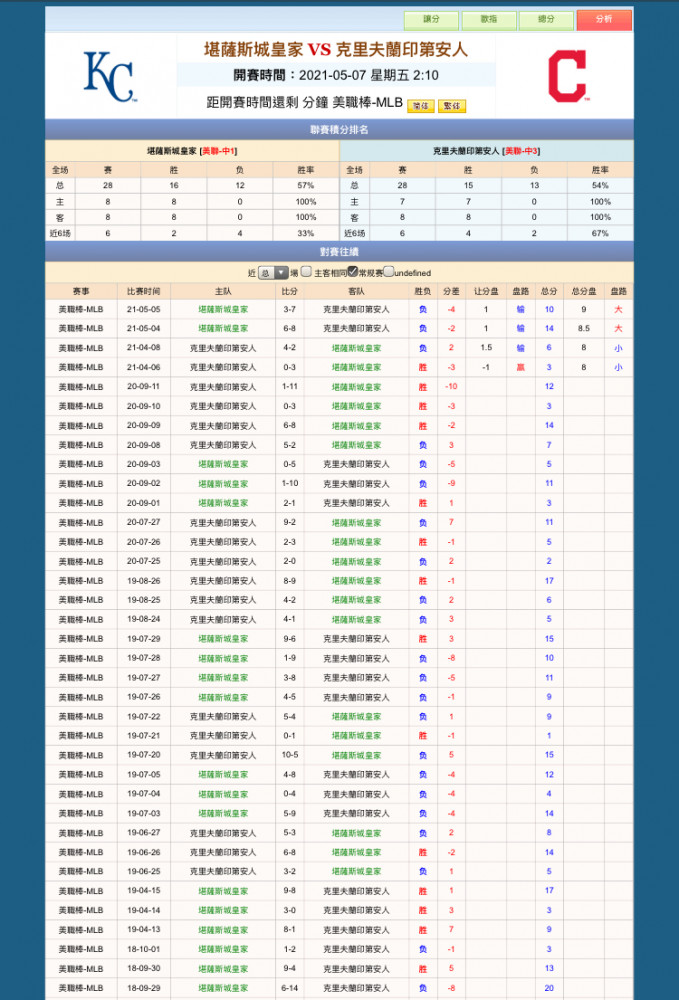679x1000 pixels.
Task: Click the 客队 column header
Action: (356, 291)
